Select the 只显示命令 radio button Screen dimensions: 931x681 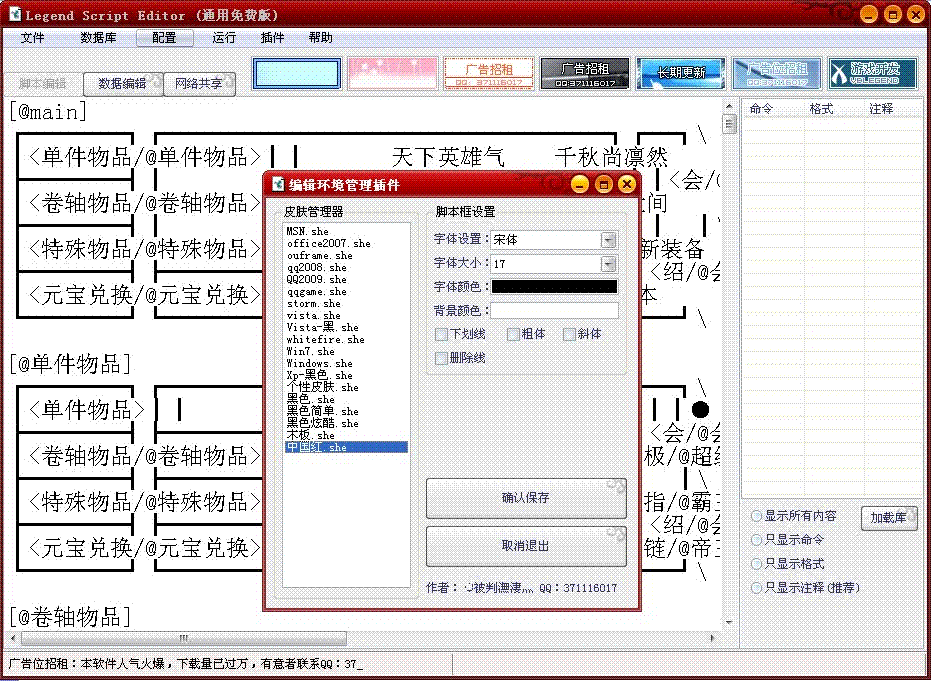click(x=757, y=540)
